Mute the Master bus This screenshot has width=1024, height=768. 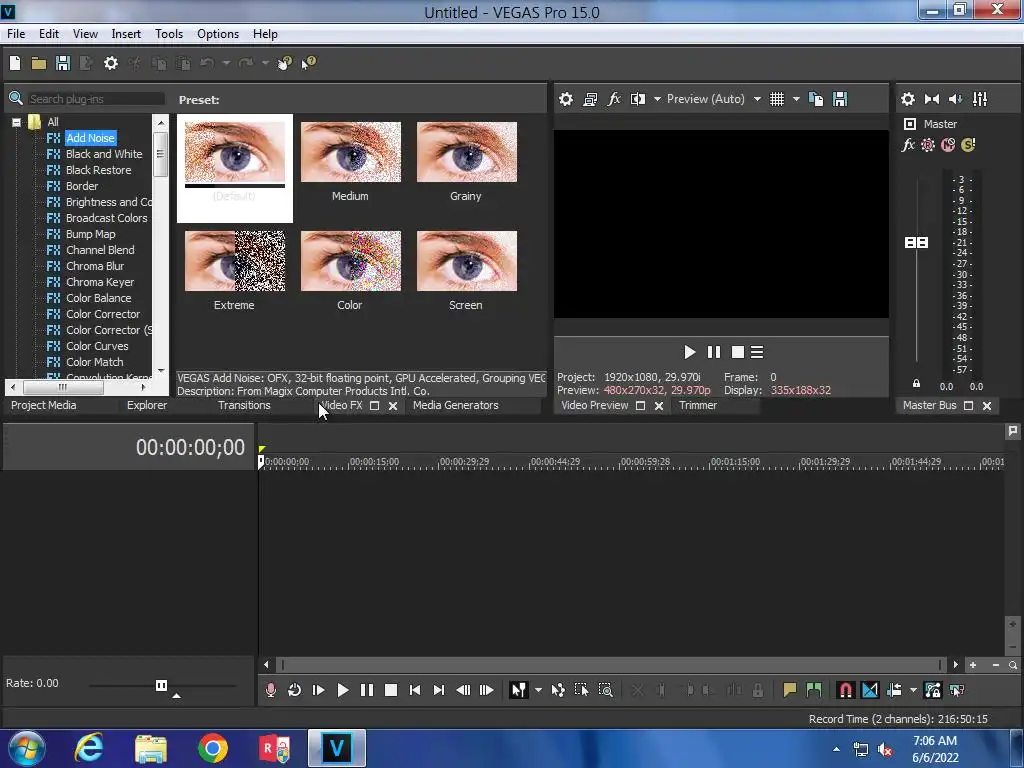[948, 145]
